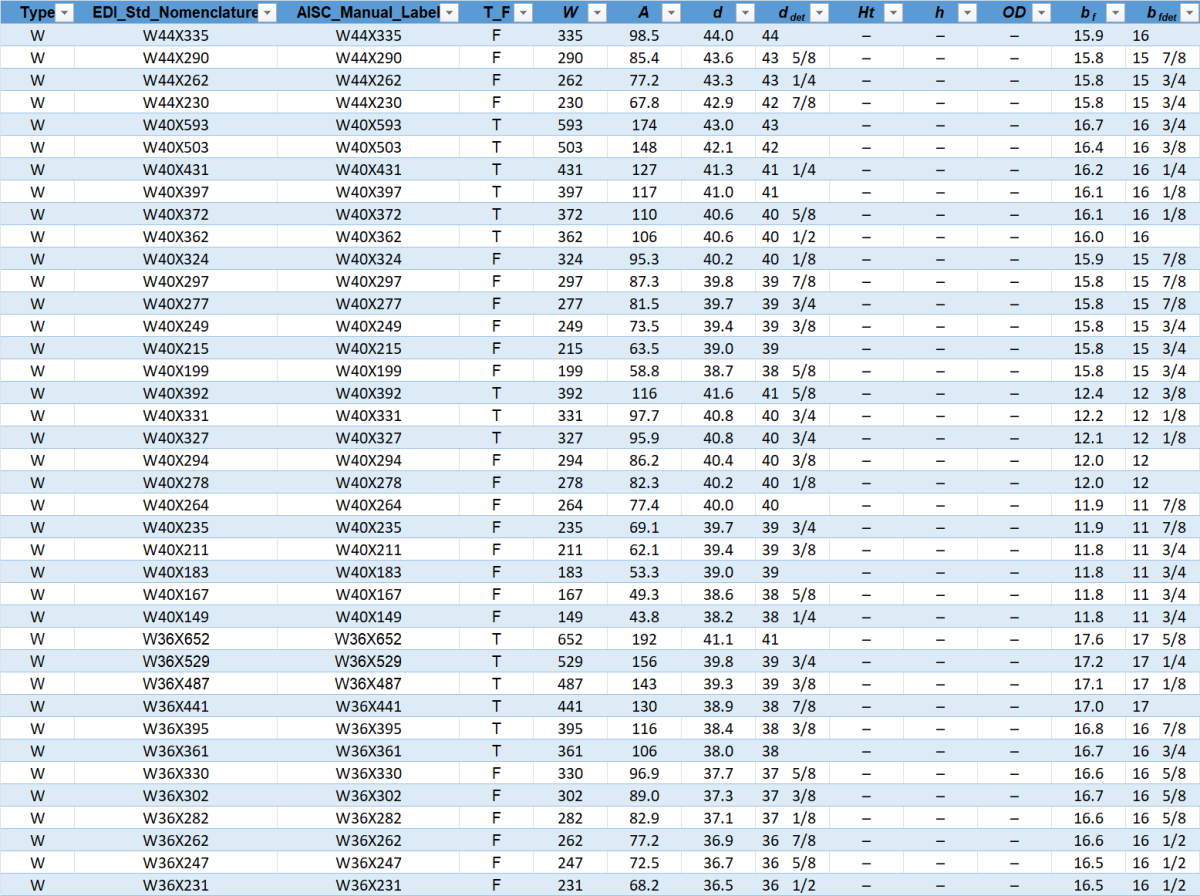The image size is (1200, 896).
Task: Open the Ht column filter dropdown
Action: (x=894, y=13)
